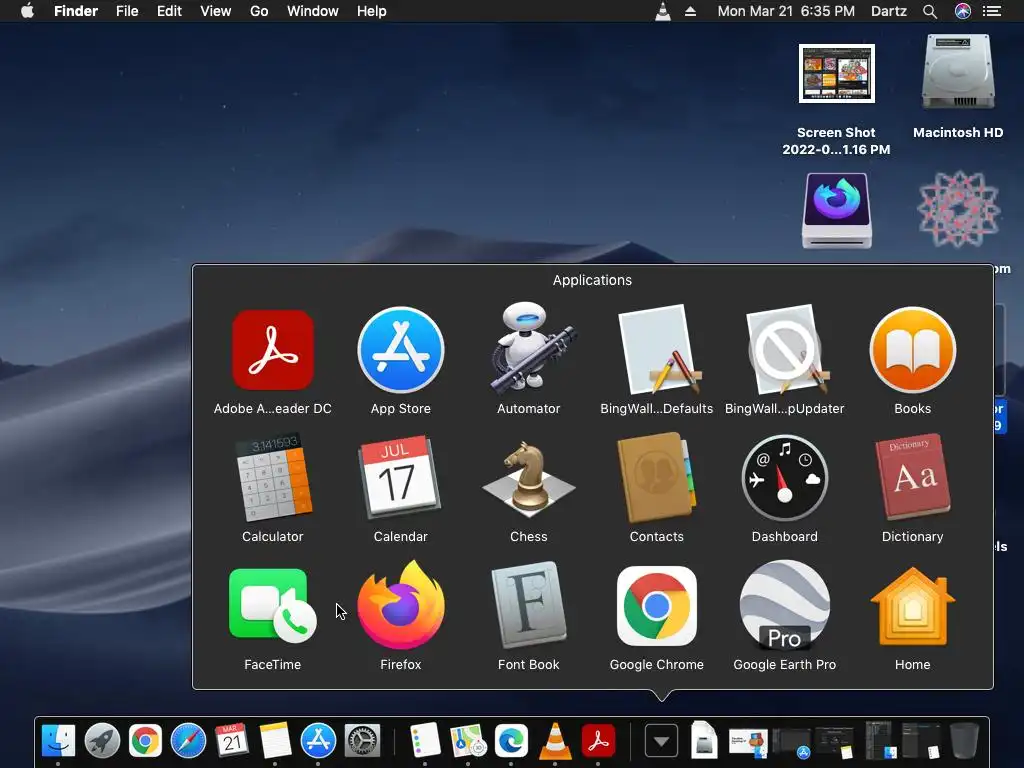1024x768 pixels.
Task: Open the Calculator app
Action: [x=273, y=477]
